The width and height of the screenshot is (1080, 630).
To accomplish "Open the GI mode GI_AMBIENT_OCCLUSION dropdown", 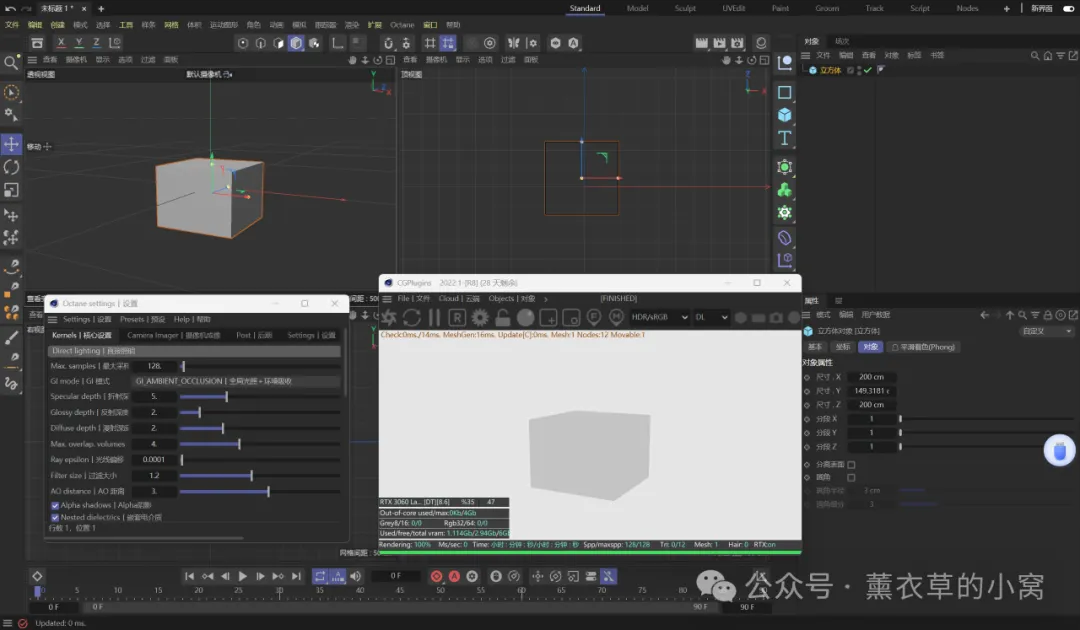I will click(236, 381).
